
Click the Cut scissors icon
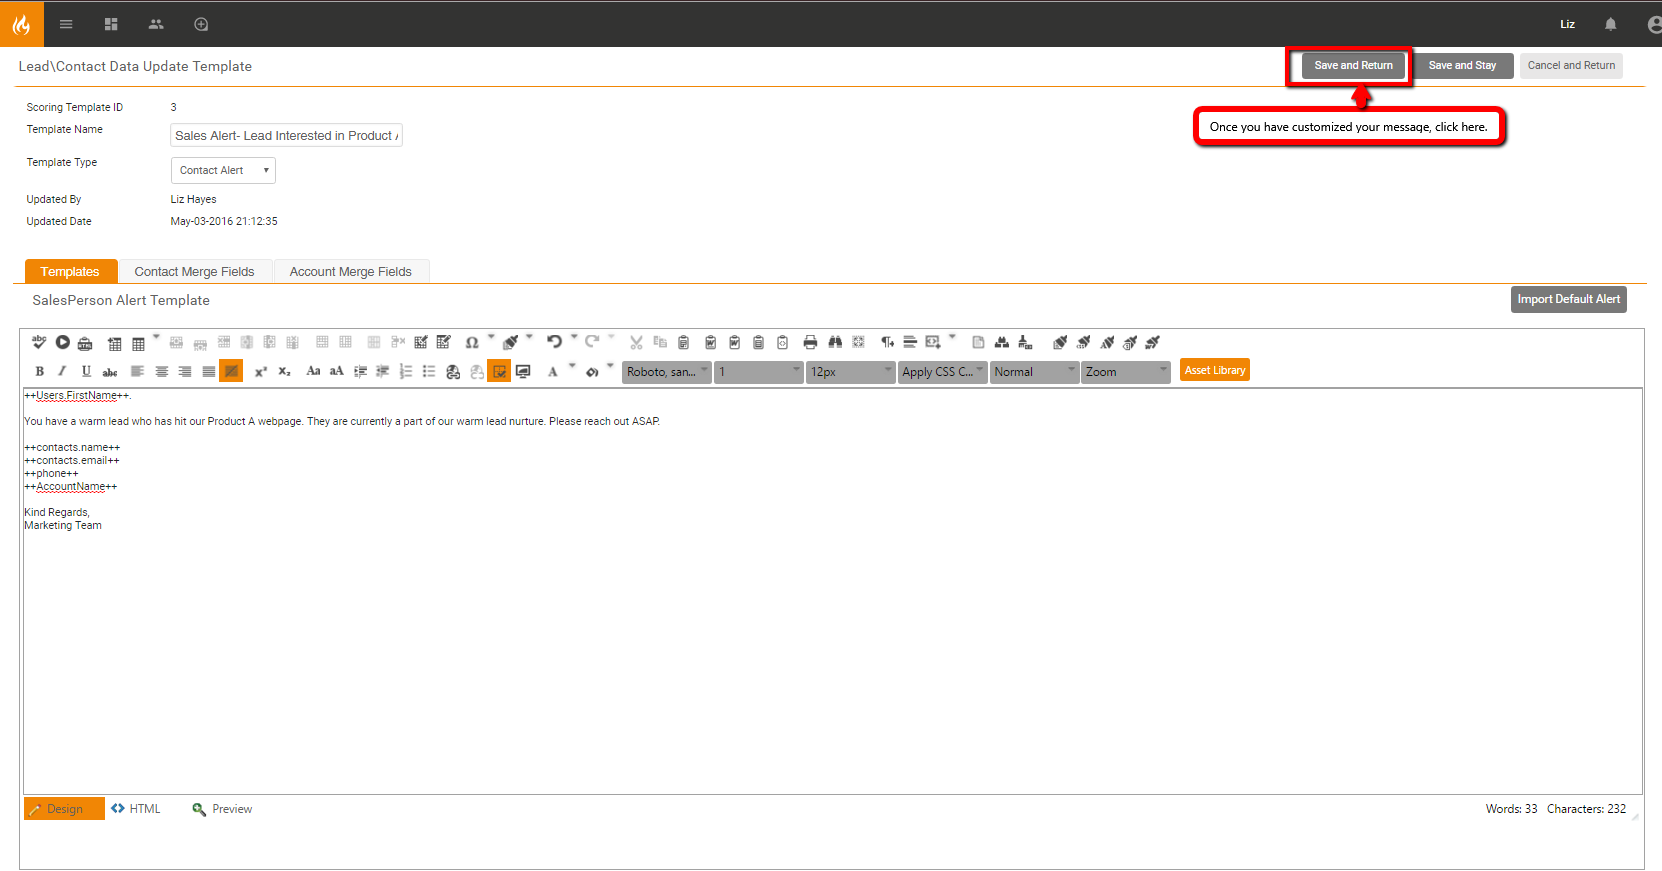click(636, 342)
